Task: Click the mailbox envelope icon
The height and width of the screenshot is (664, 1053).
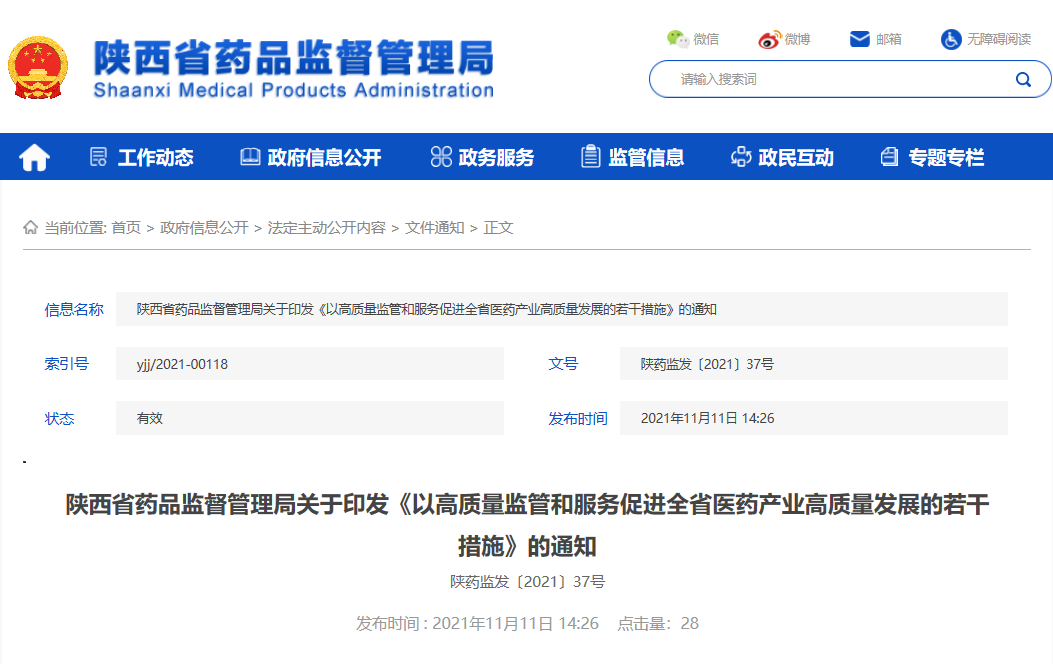Action: coord(860,39)
